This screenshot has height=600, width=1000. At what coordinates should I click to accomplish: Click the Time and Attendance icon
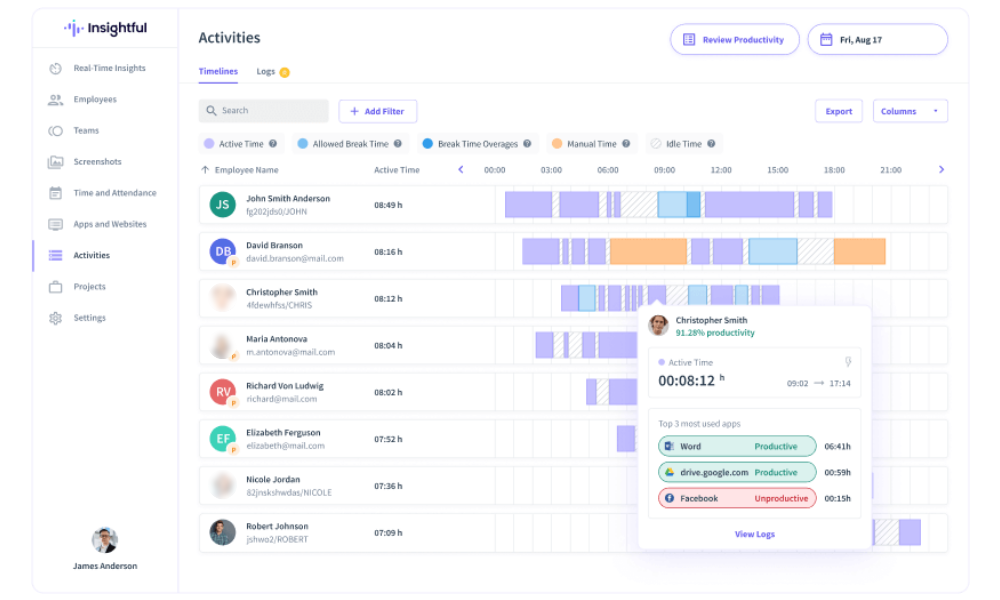(x=55, y=193)
